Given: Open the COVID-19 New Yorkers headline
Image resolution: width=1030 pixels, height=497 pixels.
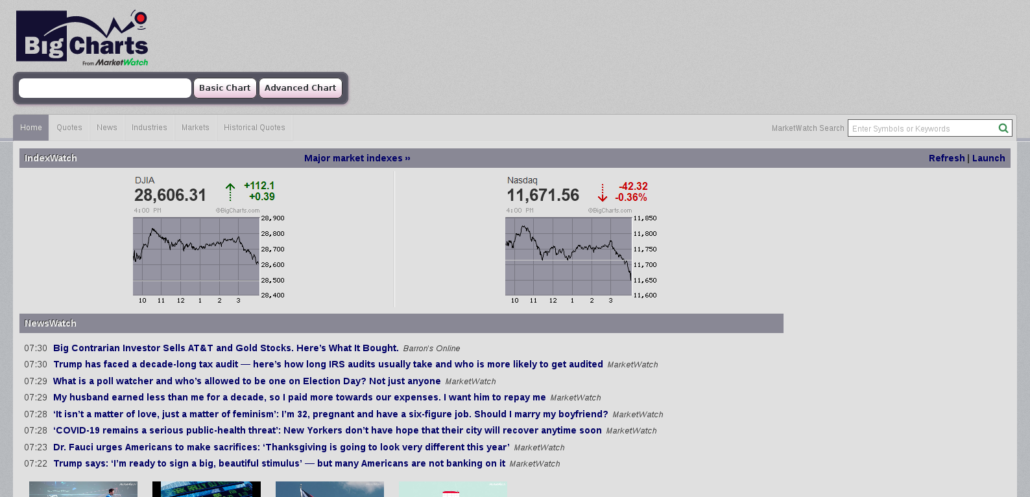Looking at the screenshot, I should [327, 431].
